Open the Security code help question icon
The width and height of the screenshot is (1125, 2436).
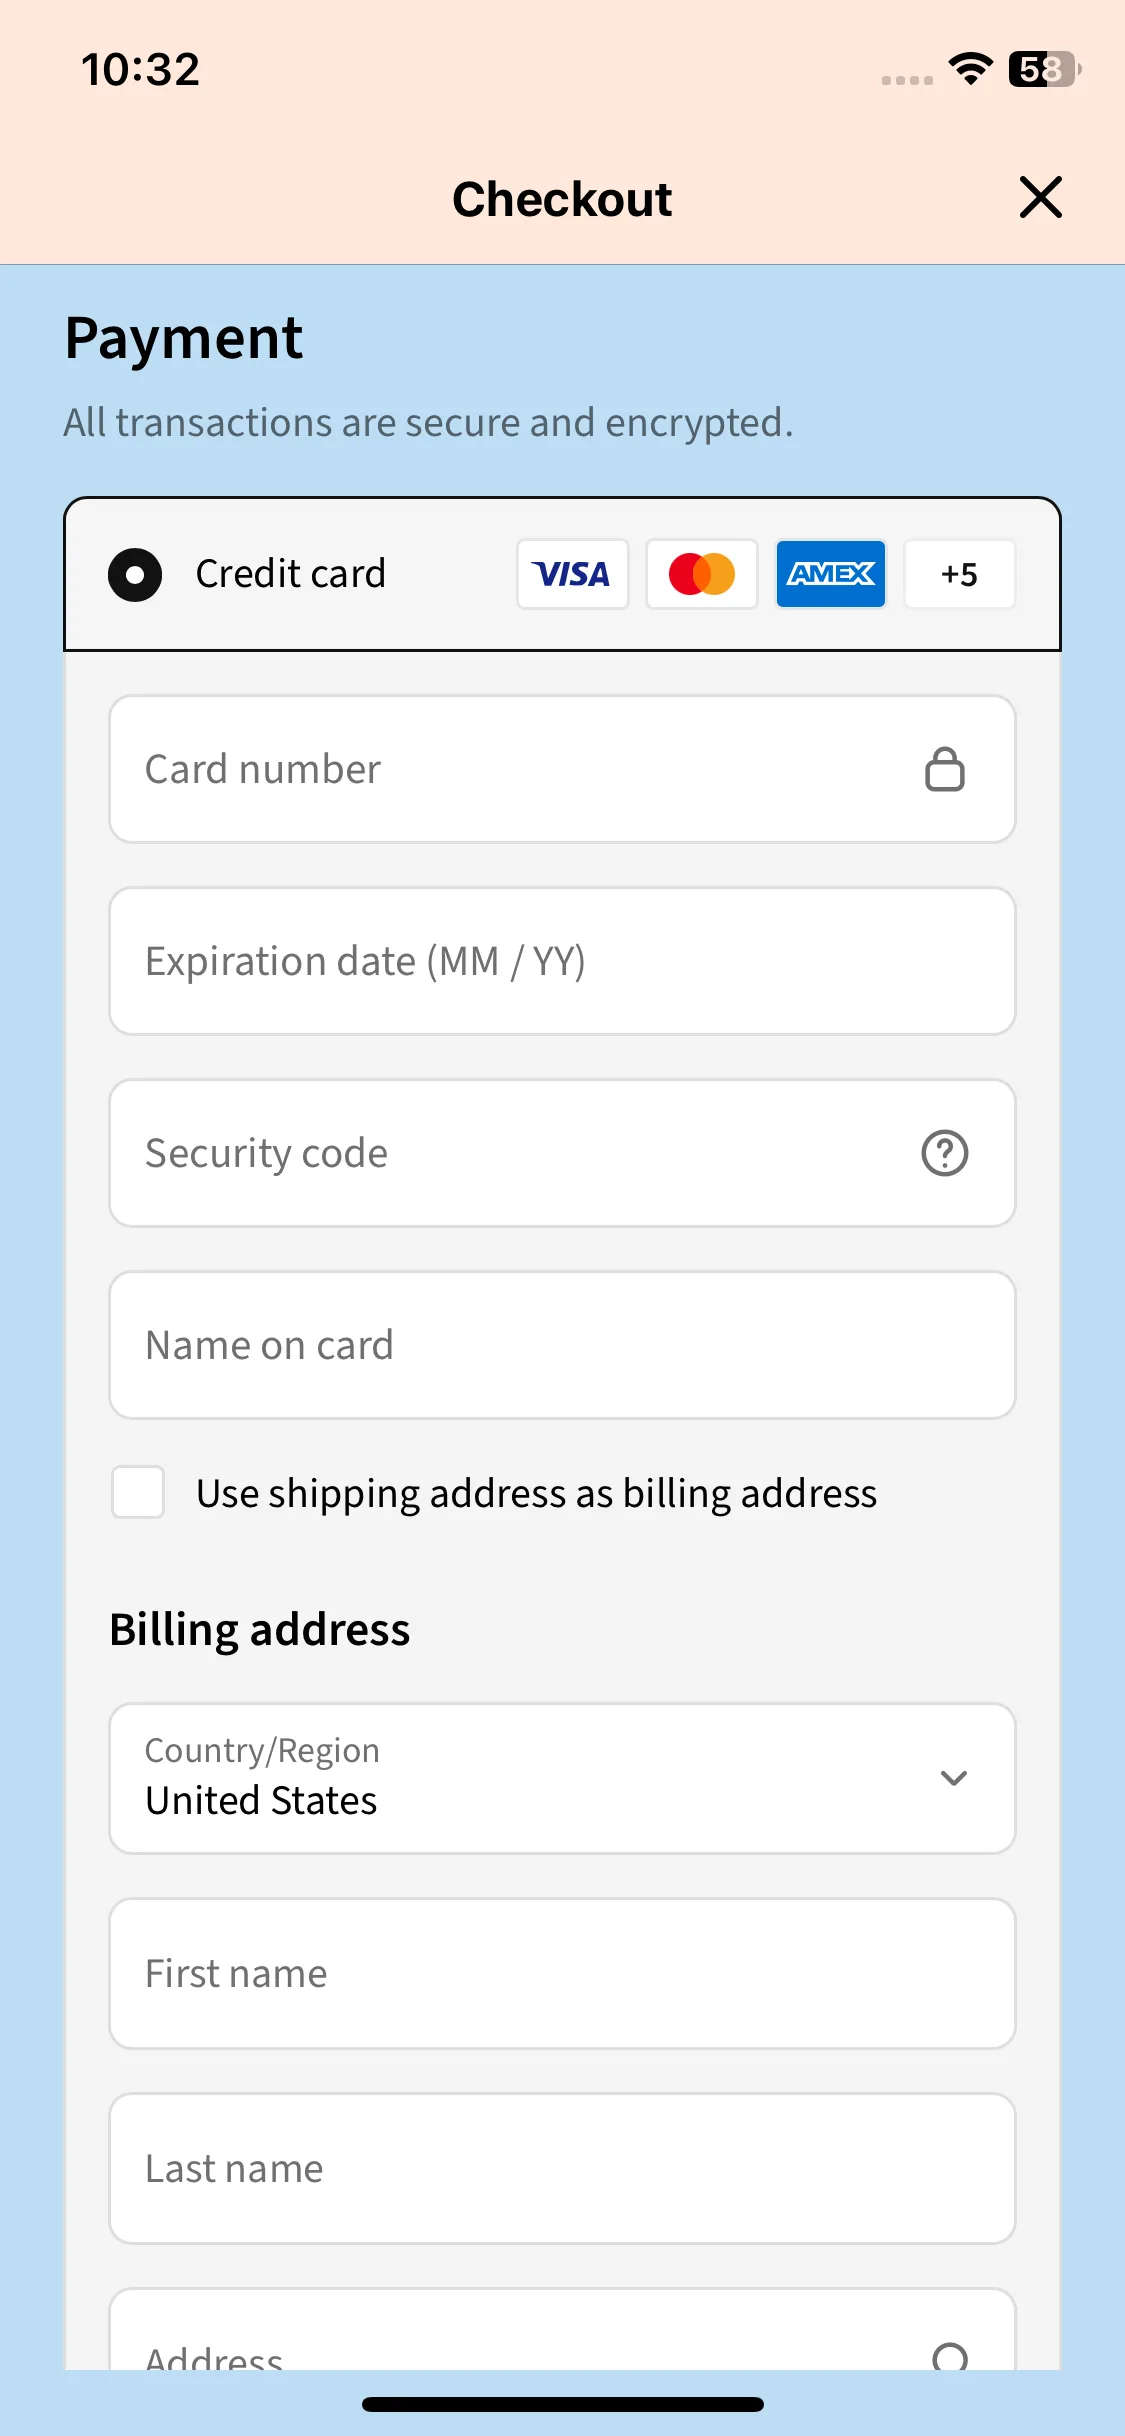point(944,1153)
